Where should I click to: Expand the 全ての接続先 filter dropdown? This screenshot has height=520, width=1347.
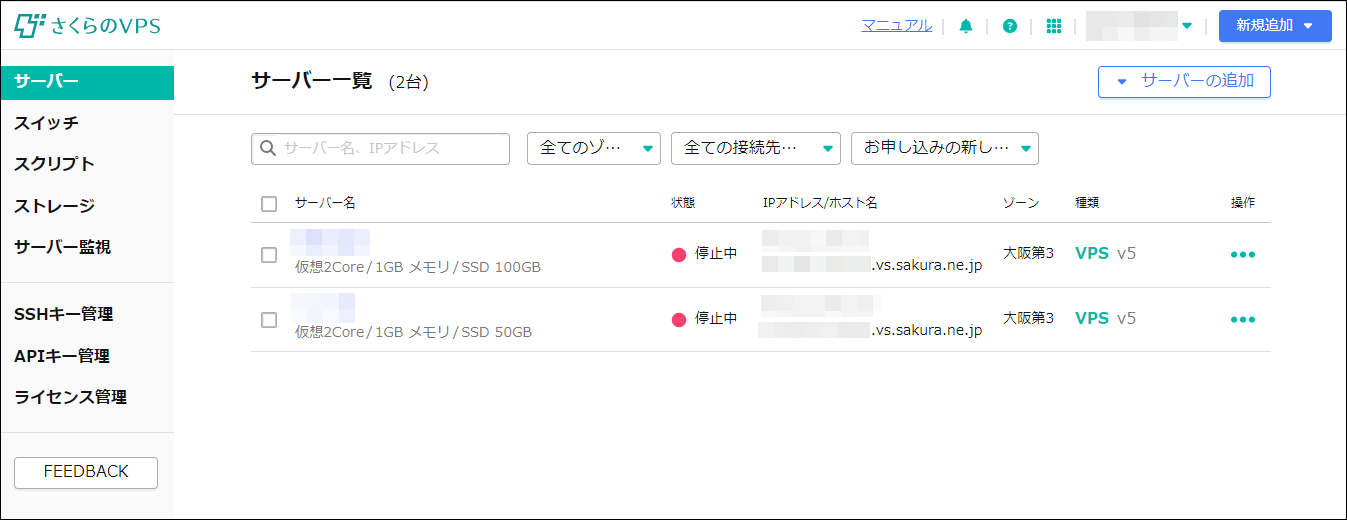[x=755, y=148]
